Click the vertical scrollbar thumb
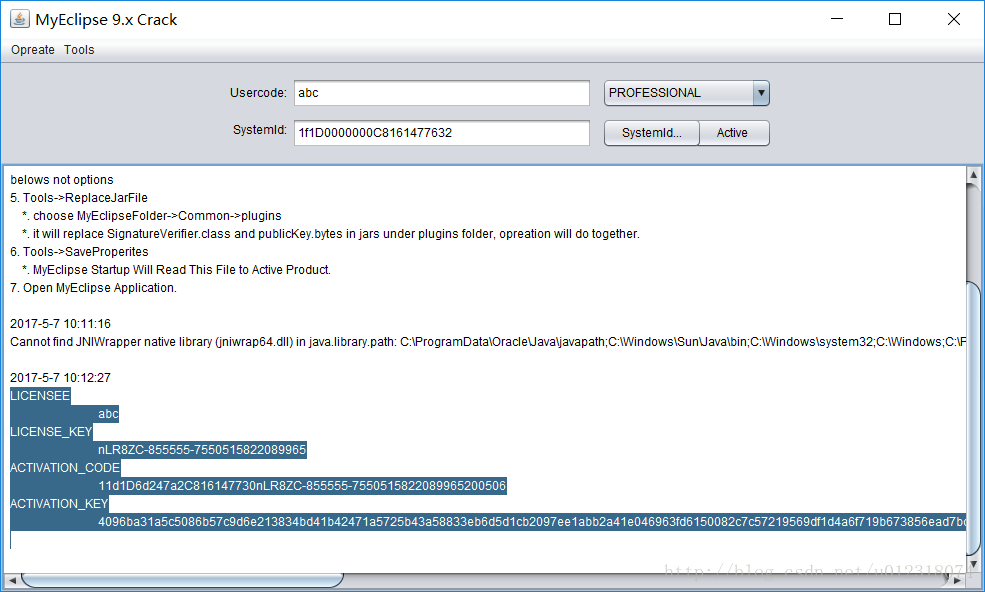 coord(973,419)
